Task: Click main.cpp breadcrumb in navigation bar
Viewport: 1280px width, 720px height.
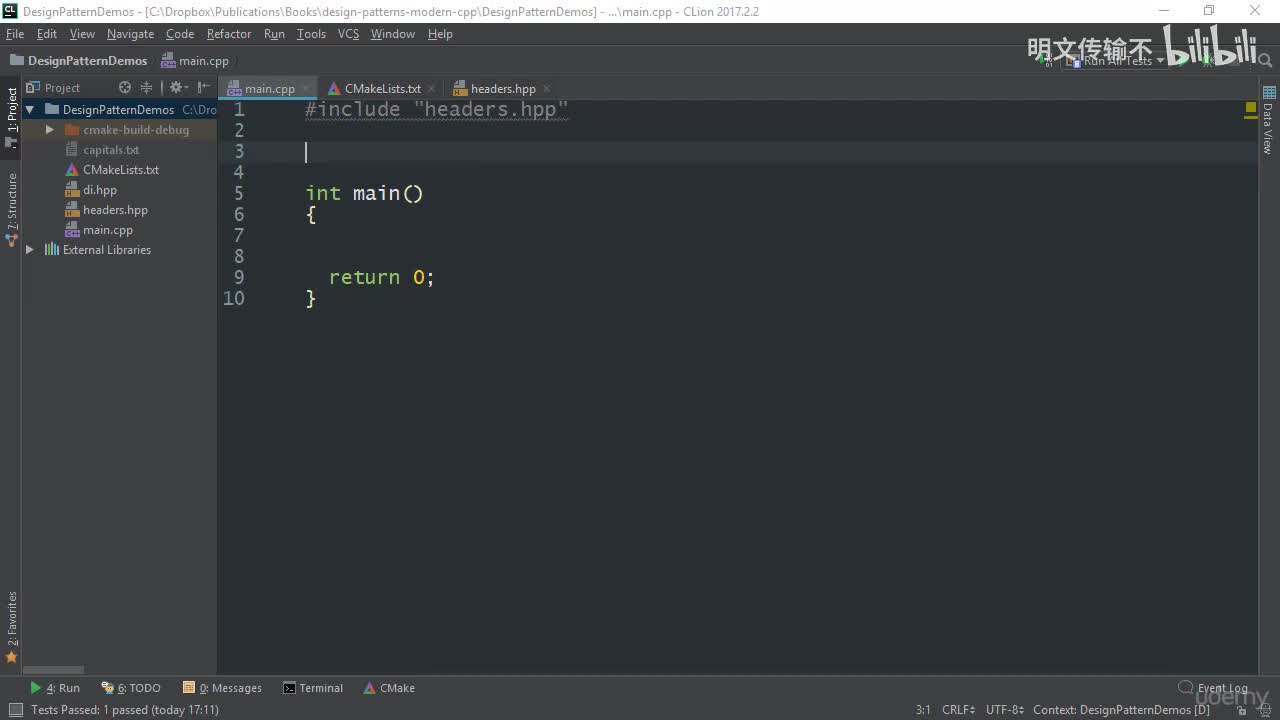Action: [195, 61]
